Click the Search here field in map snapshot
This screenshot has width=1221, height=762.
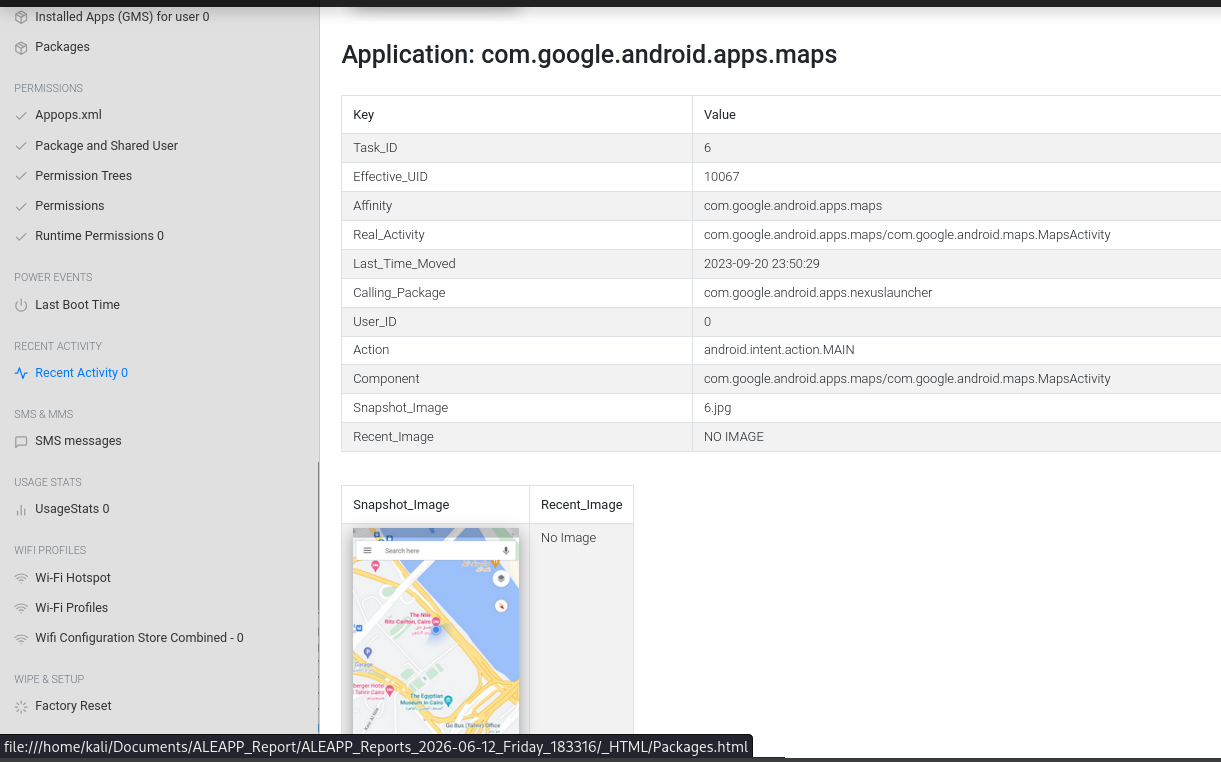(x=436, y=551)
